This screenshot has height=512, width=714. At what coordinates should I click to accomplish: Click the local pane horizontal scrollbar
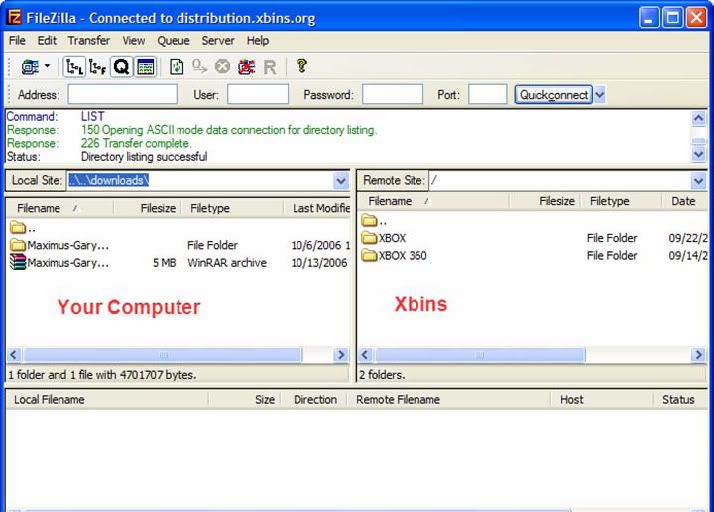[x=163, y=355]
